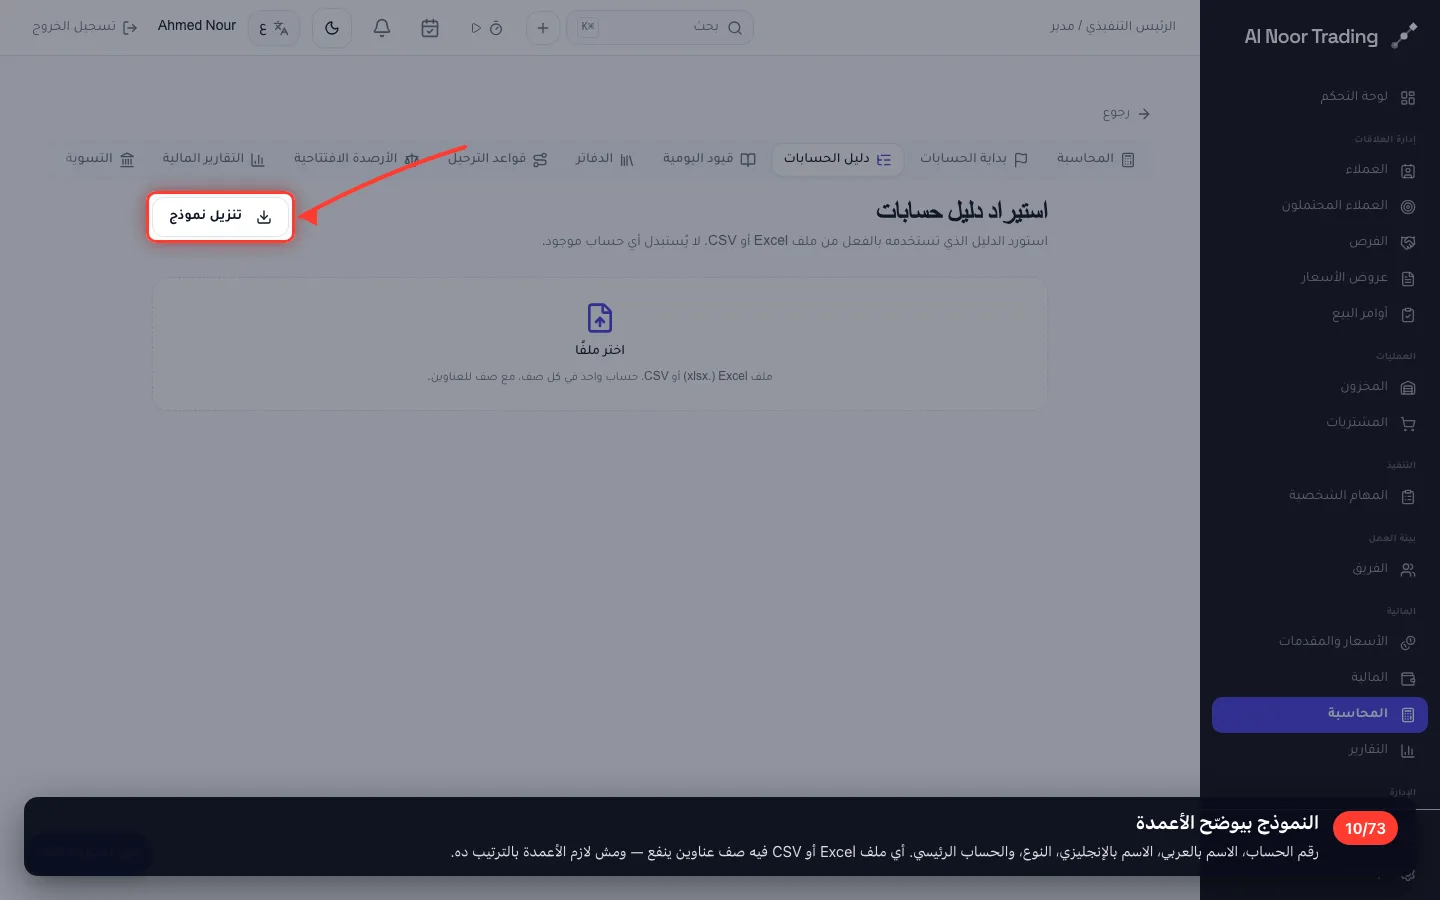
Task: Switch to بداية الحسابات tab
Action: pyautogui.click(x=974, y=159)
